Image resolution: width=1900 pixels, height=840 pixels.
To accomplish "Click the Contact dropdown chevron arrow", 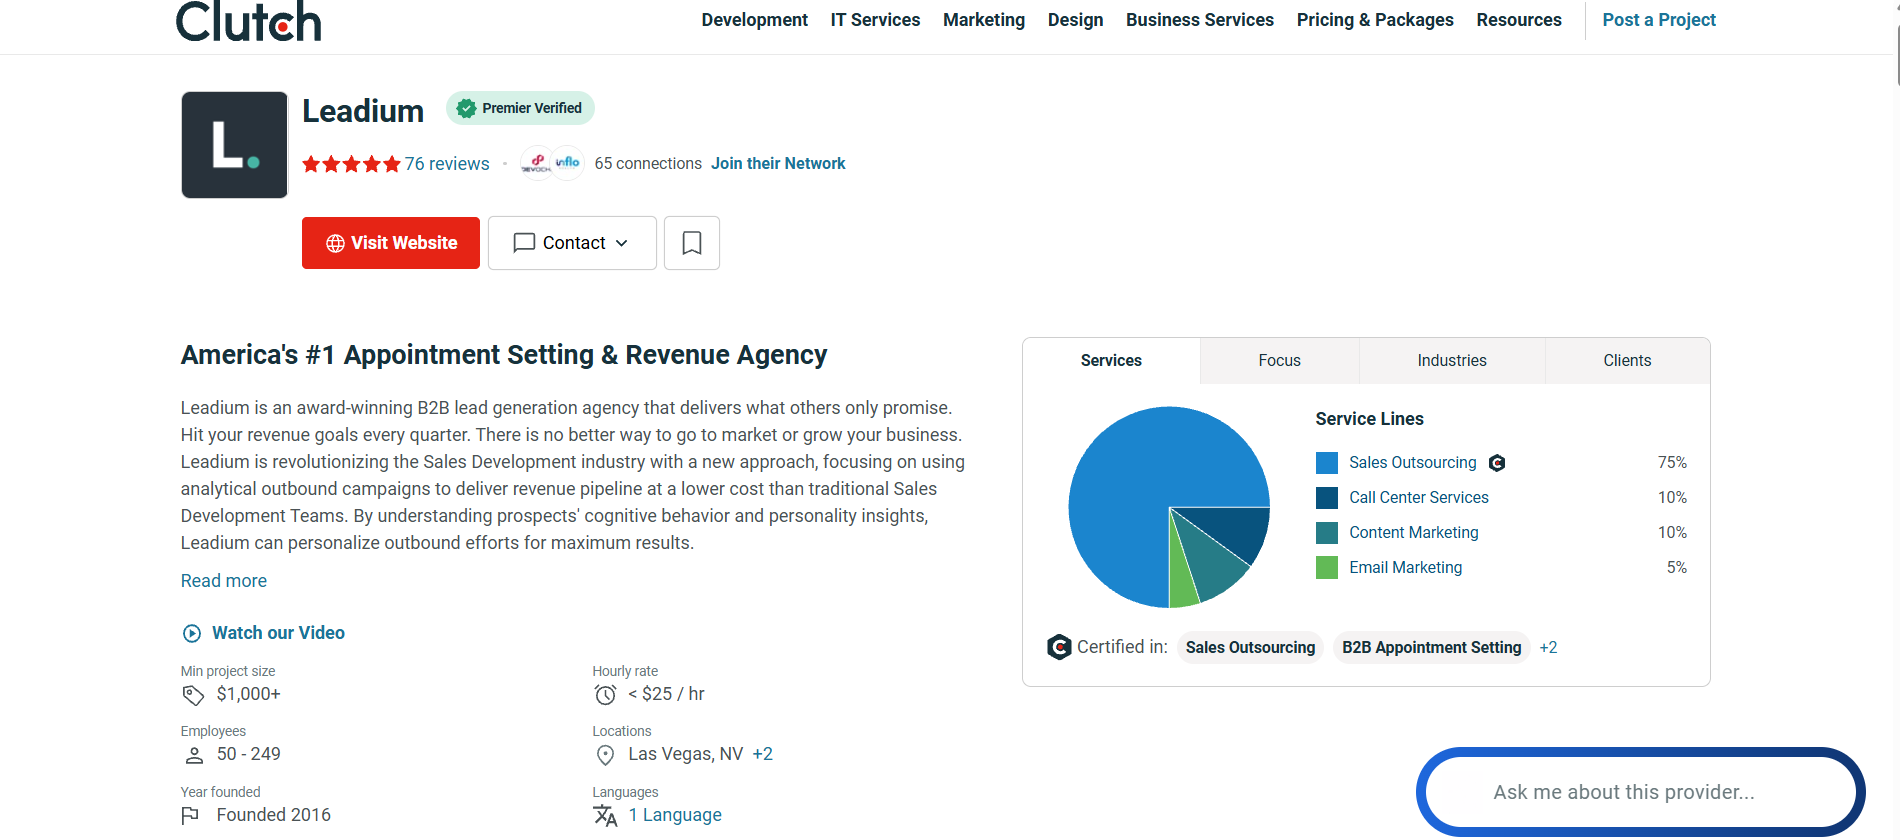I will coord(622,243).
